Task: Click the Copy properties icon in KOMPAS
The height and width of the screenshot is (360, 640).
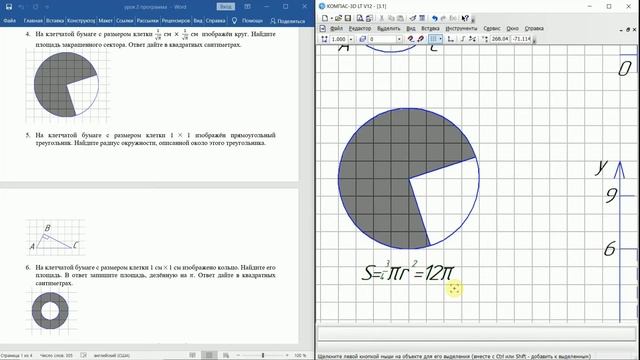Action: coord(413,18)
